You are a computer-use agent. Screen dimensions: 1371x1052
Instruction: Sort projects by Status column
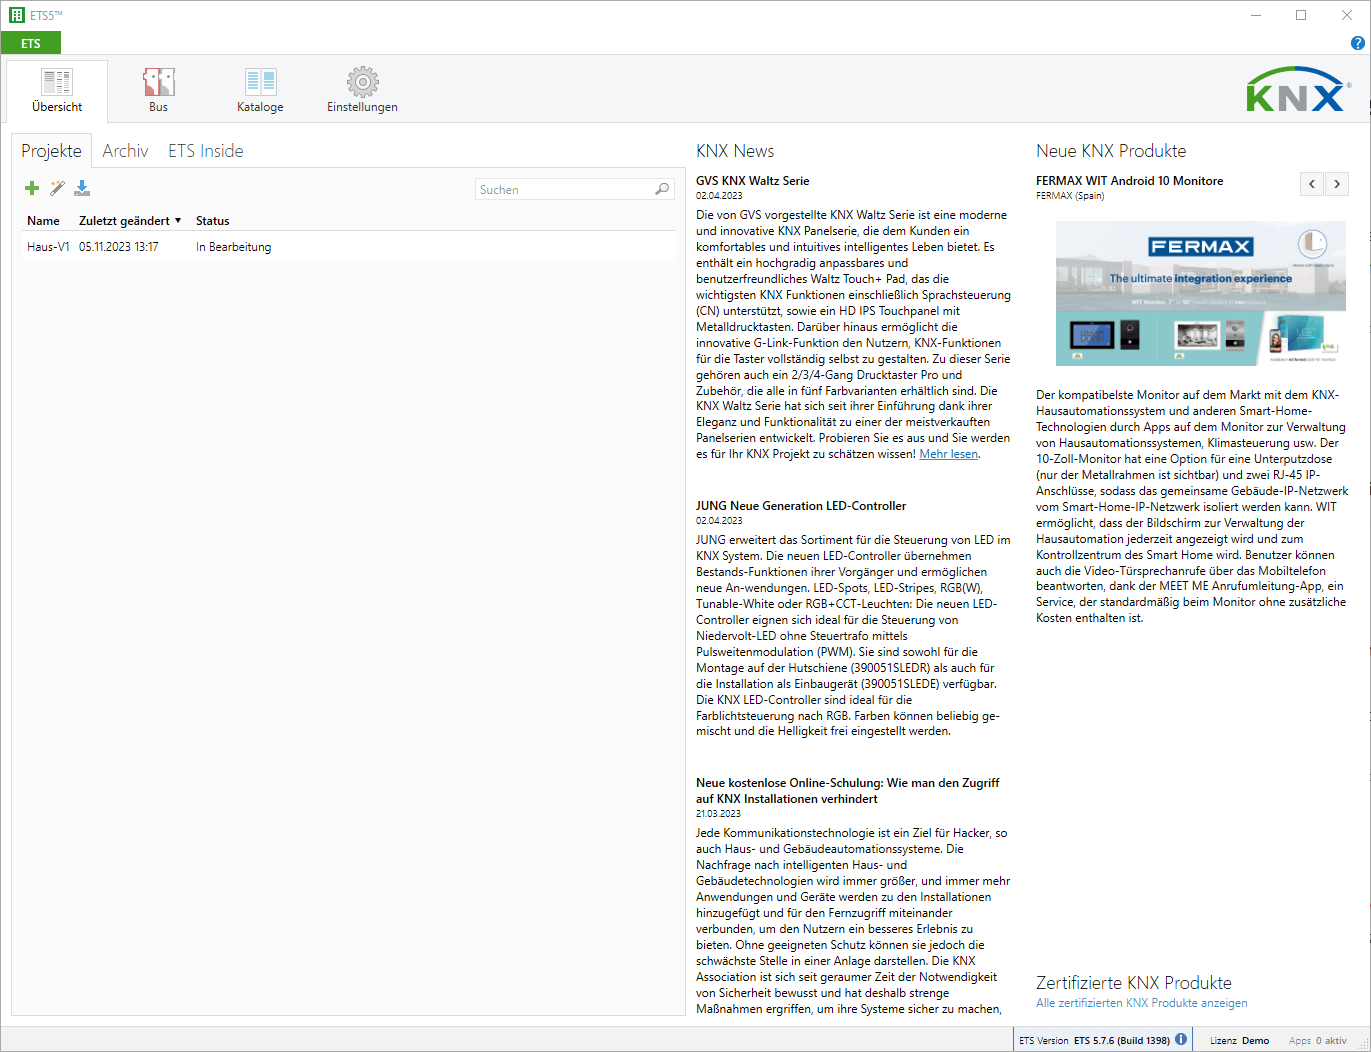[212, 221]
